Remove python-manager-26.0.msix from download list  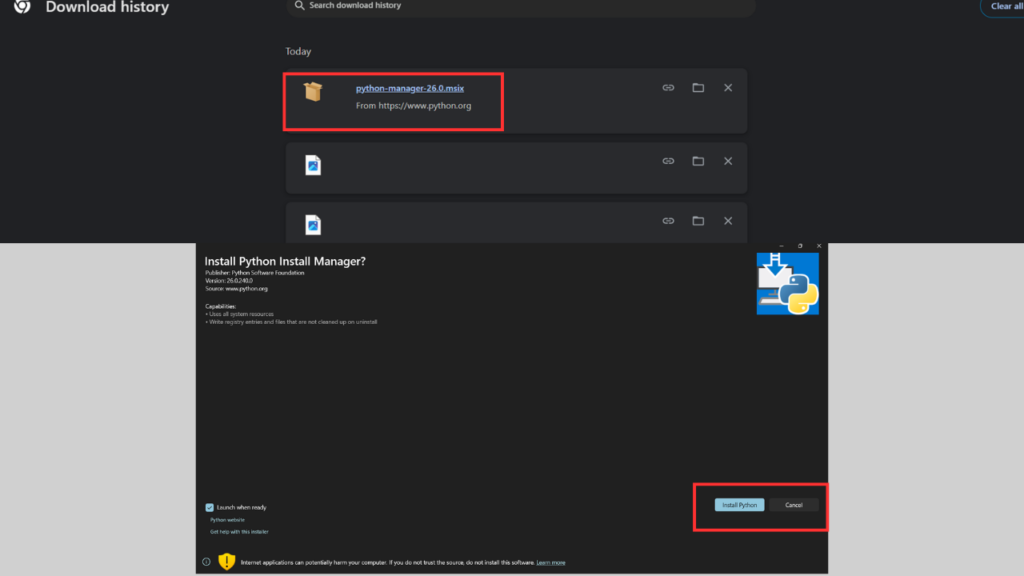click(728, 88)
